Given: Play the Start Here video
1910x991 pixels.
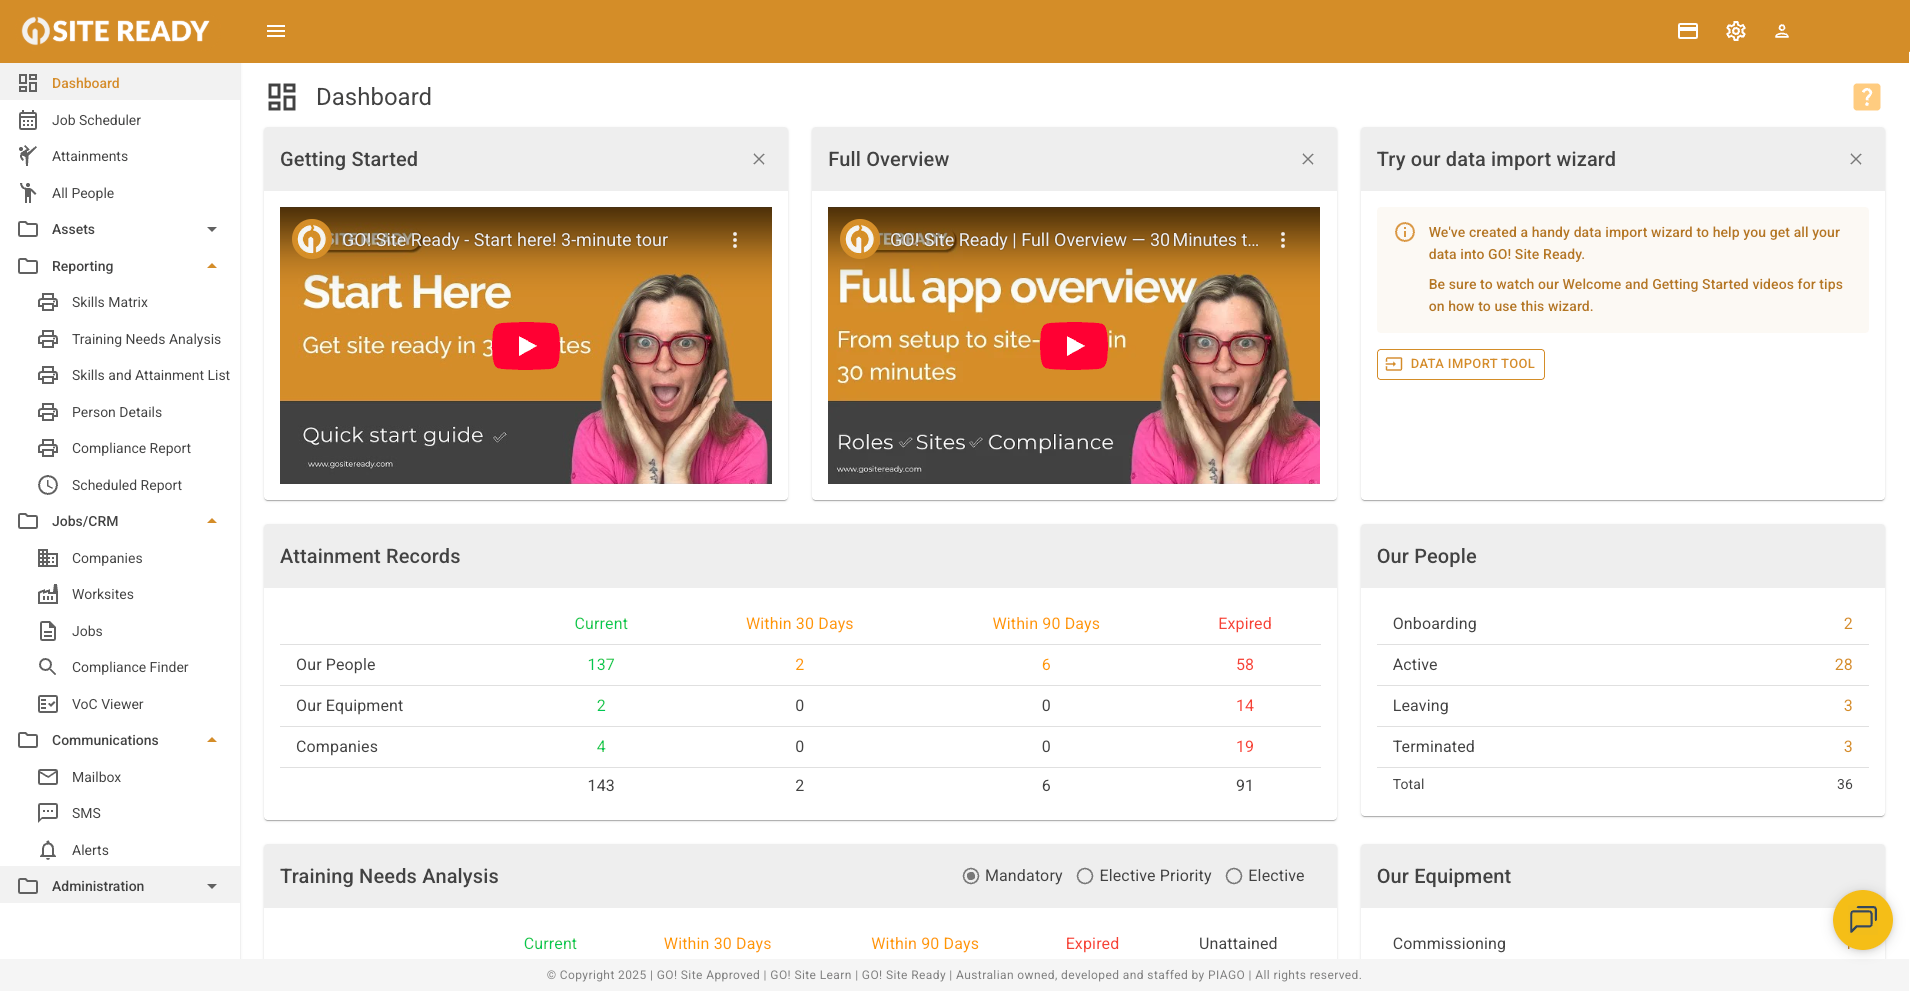Looking at the screenshot, I should tap(526, 346).
